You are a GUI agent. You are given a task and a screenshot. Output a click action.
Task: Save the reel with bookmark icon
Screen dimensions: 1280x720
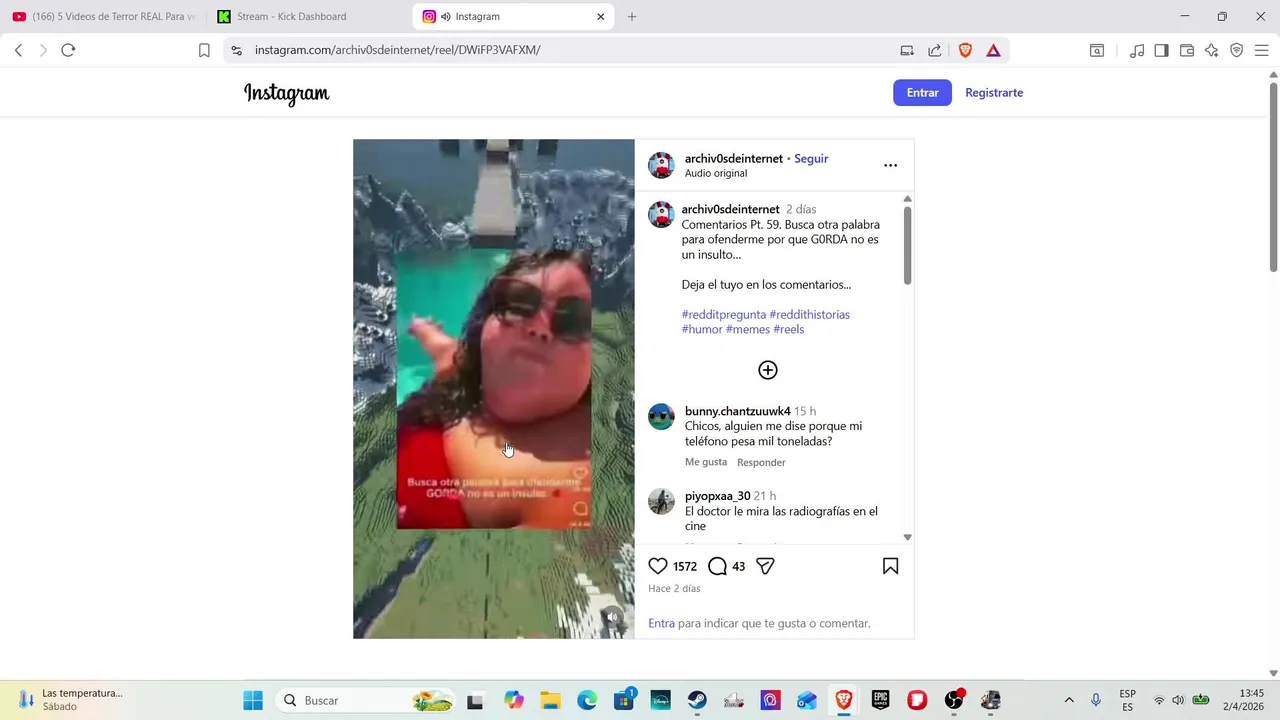(890, 566)
